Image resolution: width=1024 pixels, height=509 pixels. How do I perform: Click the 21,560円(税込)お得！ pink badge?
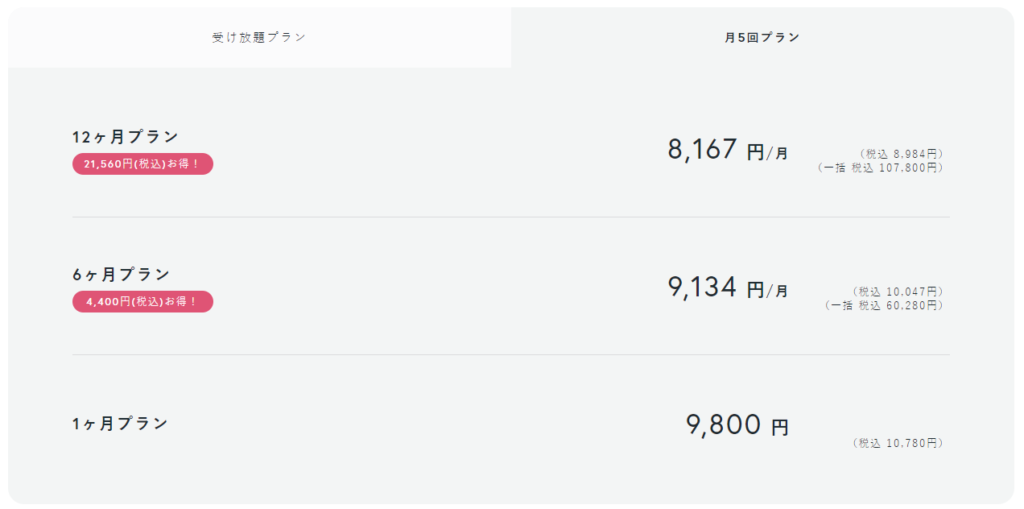tap(142, 164)
